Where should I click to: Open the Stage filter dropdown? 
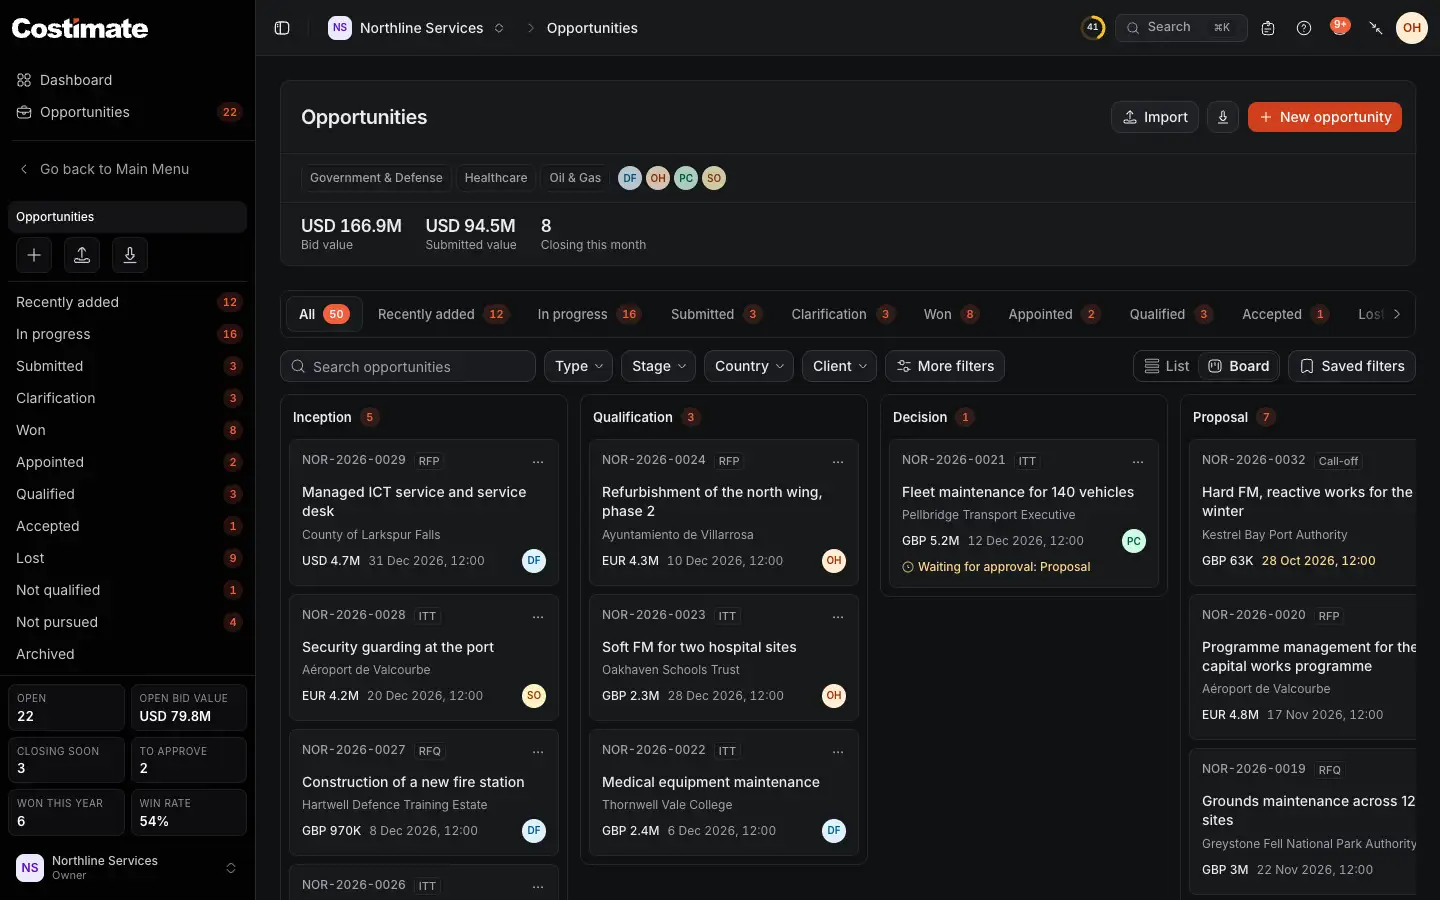pos(658,366)
